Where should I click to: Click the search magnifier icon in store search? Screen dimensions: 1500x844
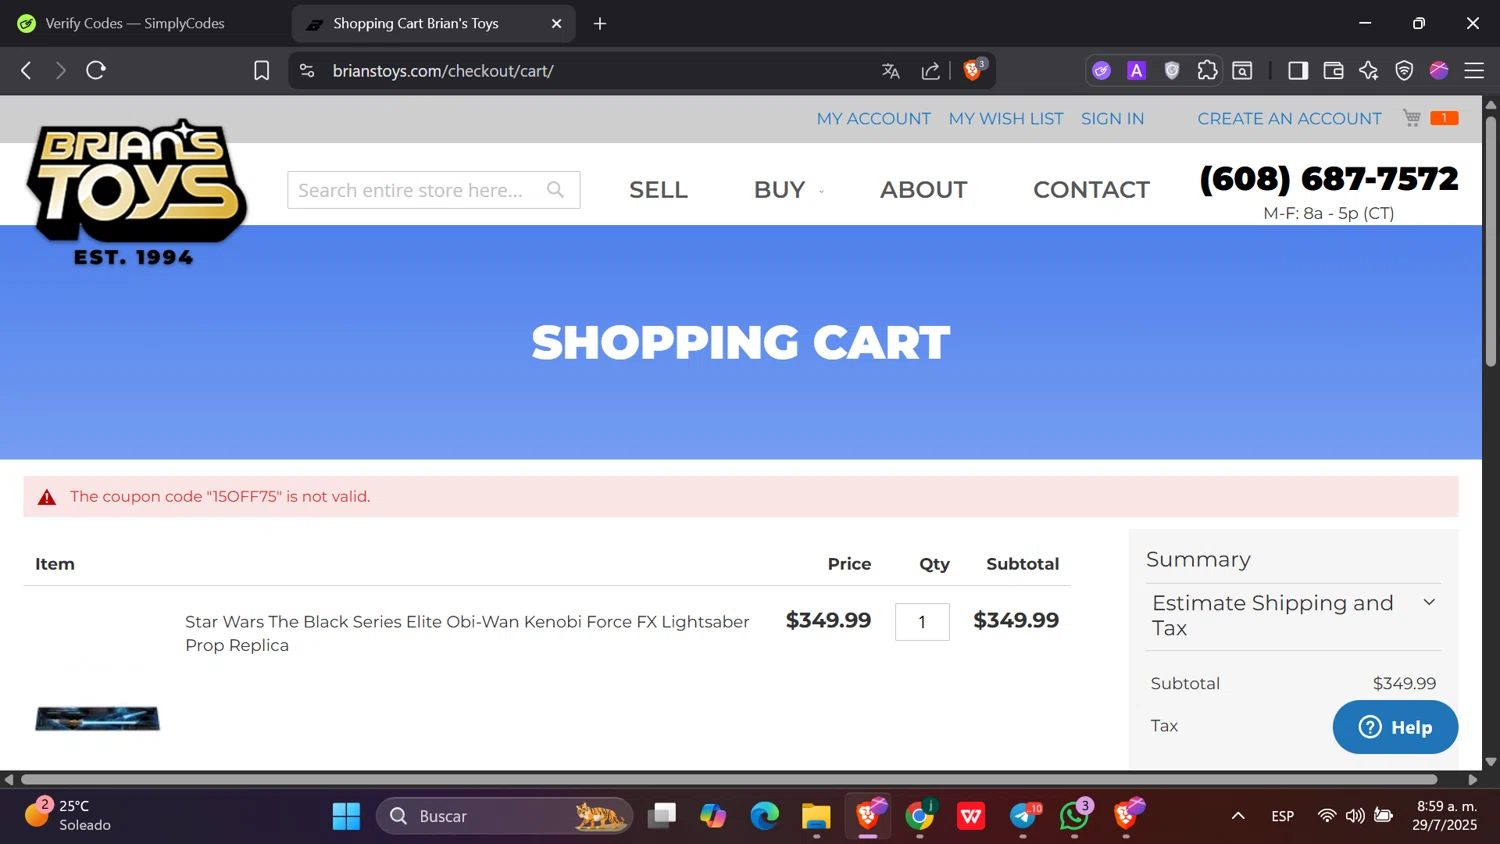pos(556,189)
